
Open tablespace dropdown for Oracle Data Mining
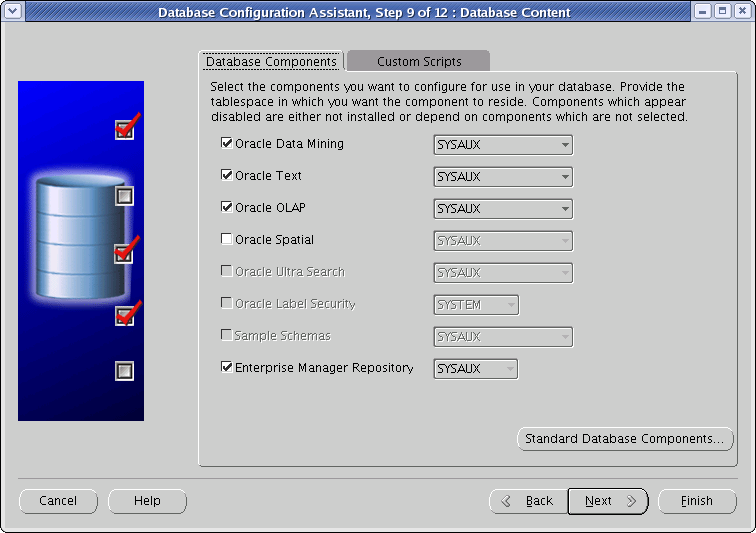pyautogui.click(x=503, y=145)
